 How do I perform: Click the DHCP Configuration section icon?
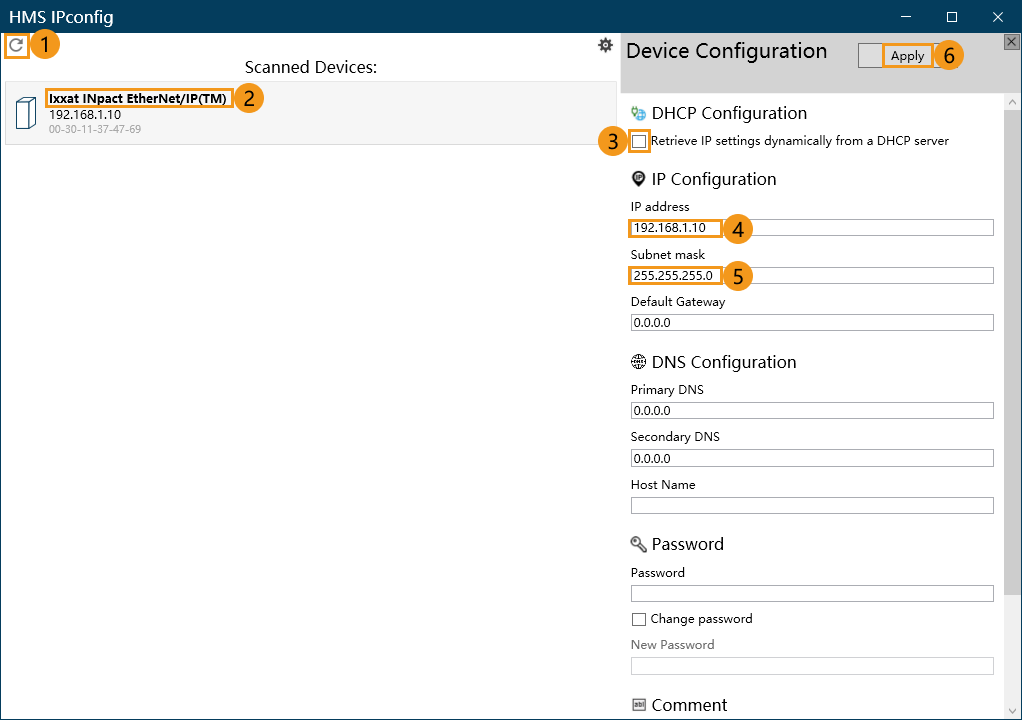[638, 114]
